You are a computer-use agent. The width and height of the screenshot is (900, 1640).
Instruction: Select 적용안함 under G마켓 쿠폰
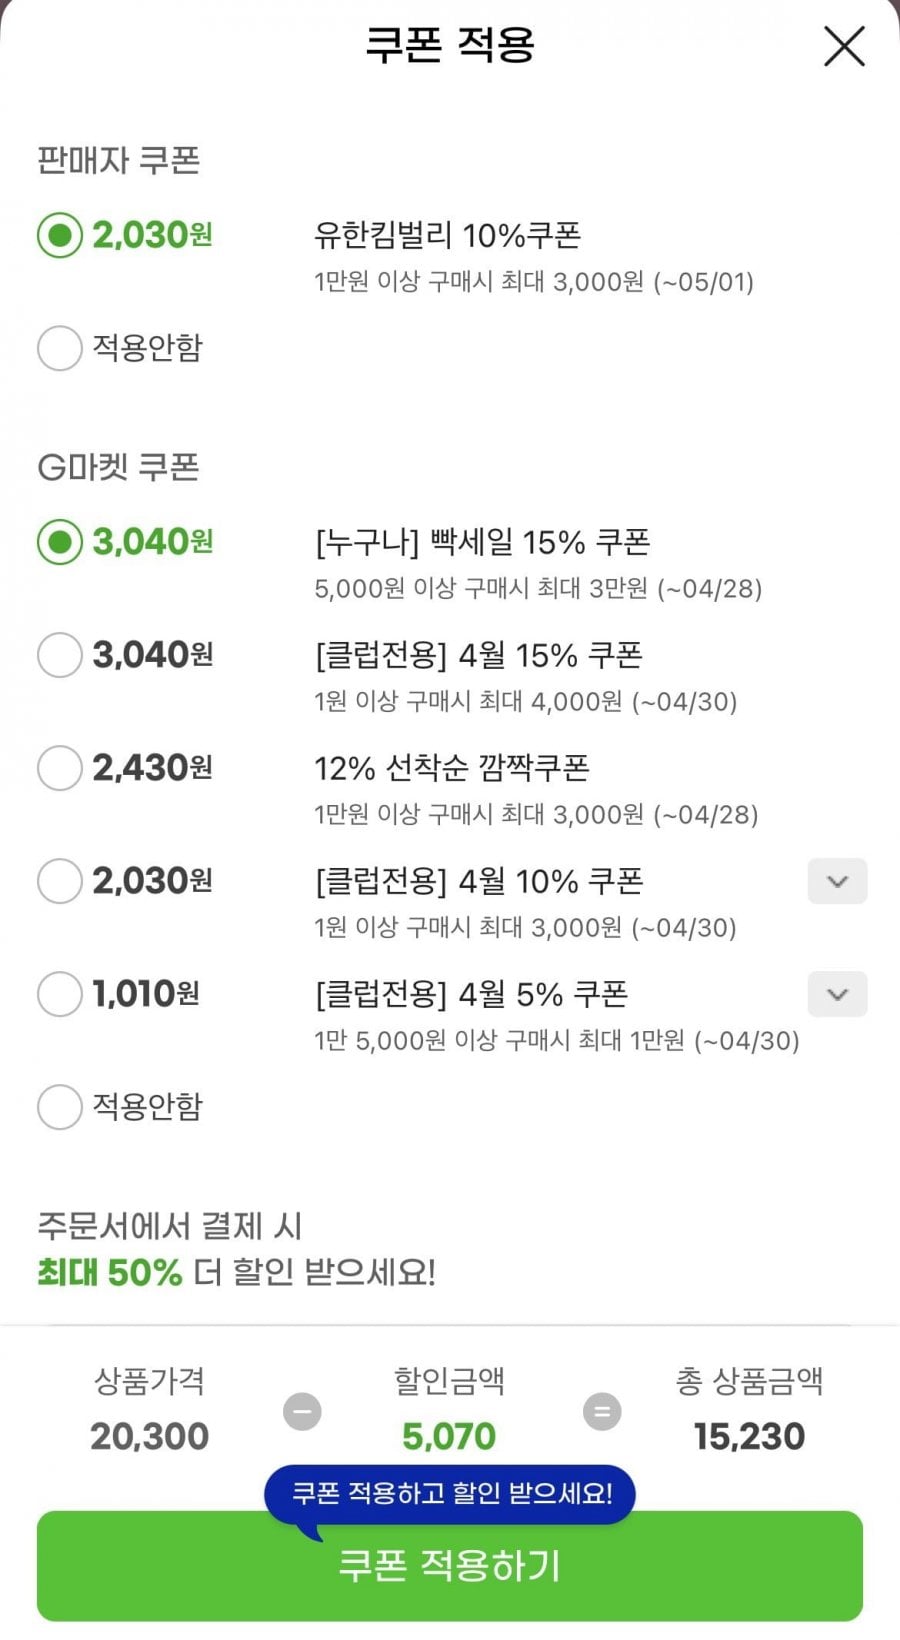(x=60, y=1107)
